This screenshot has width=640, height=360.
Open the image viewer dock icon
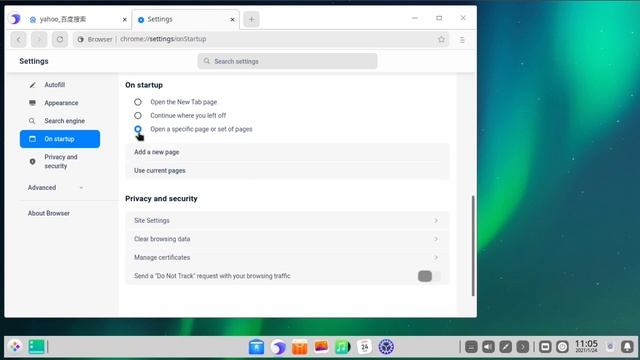click(x=321, y=347)
